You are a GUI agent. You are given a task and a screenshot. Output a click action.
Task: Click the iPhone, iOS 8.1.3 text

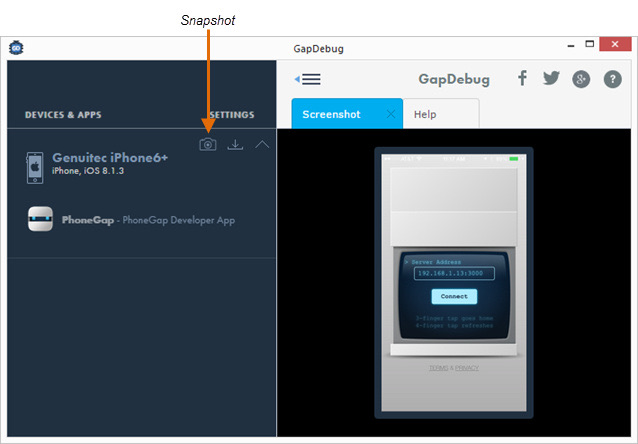(88, 171)
